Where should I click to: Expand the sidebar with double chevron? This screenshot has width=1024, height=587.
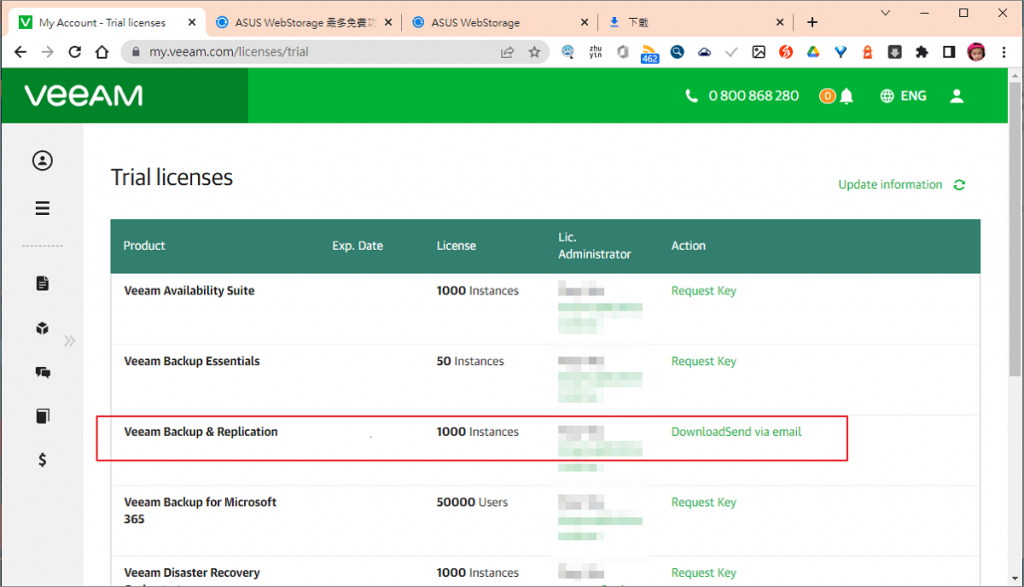point(69,340)
